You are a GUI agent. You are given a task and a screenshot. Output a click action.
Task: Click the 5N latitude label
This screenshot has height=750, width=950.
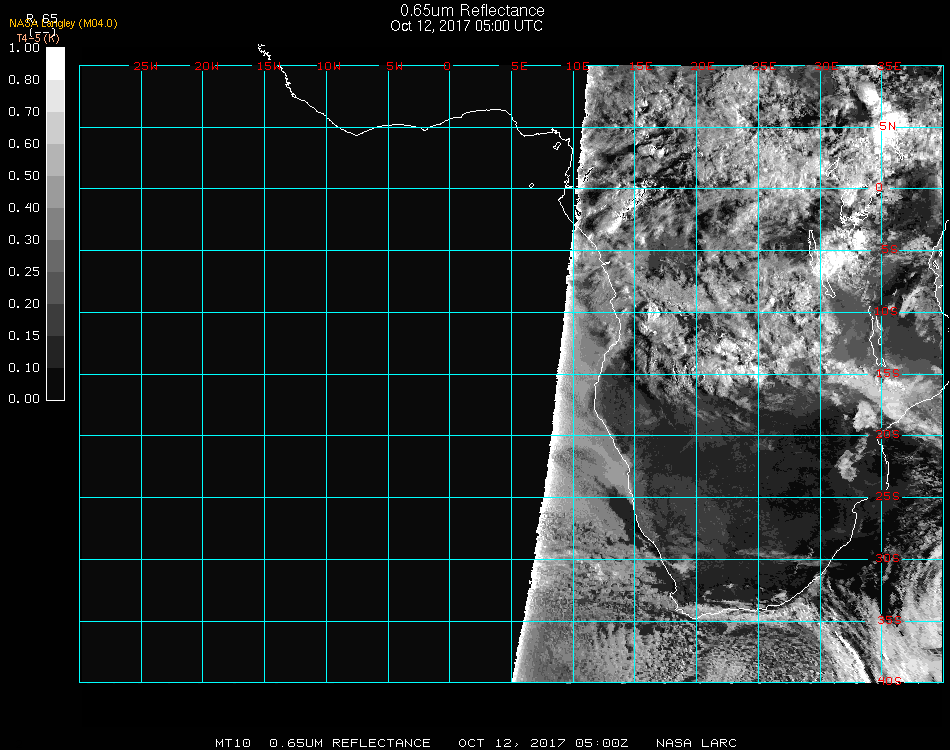pyautogui.click(x=888, y=126)
